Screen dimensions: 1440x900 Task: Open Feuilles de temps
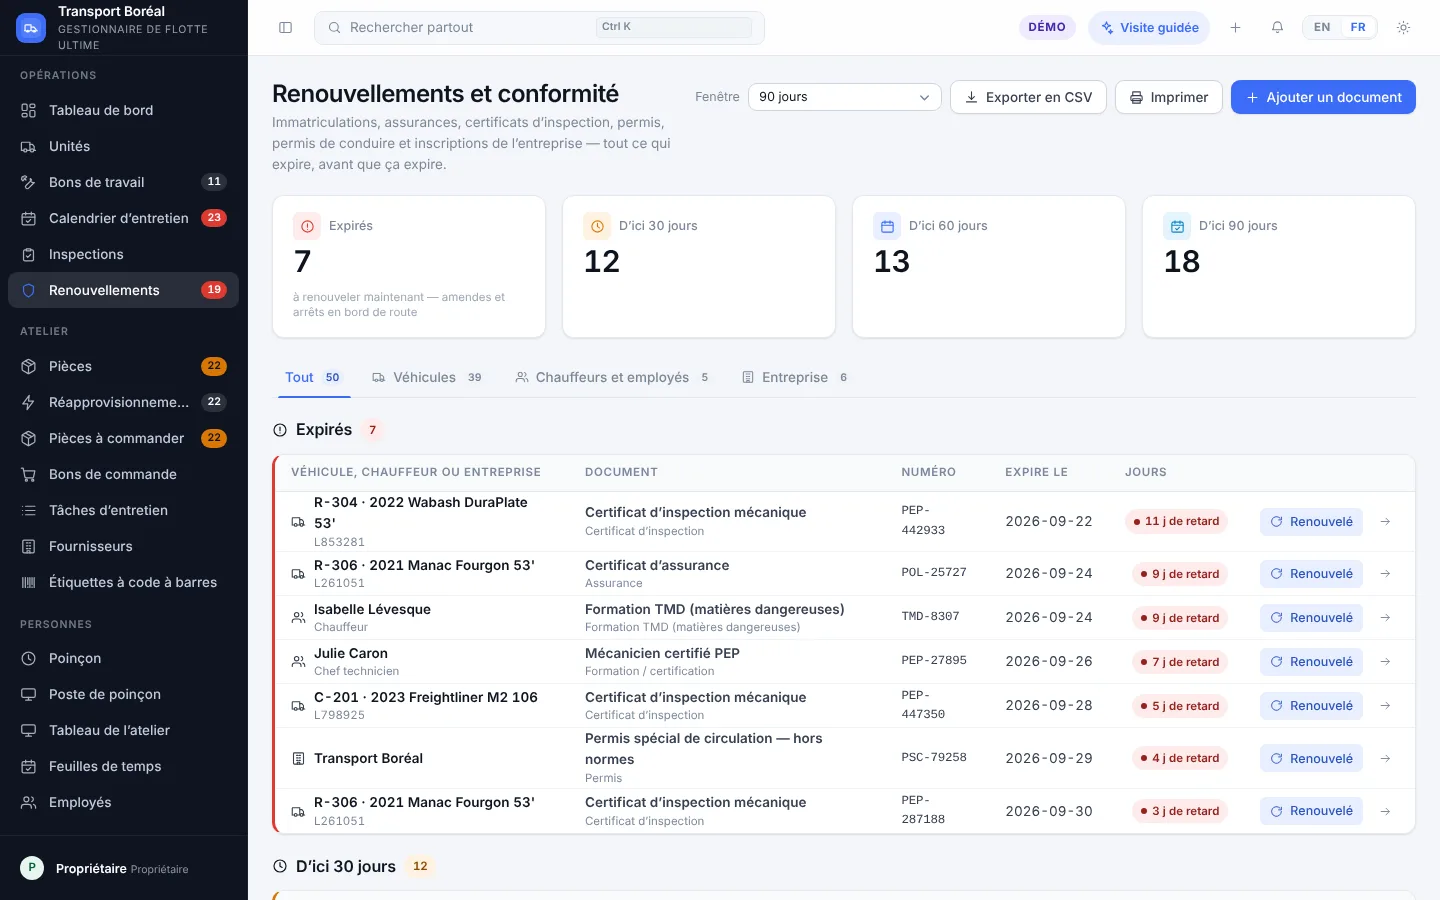coord(123,766)
